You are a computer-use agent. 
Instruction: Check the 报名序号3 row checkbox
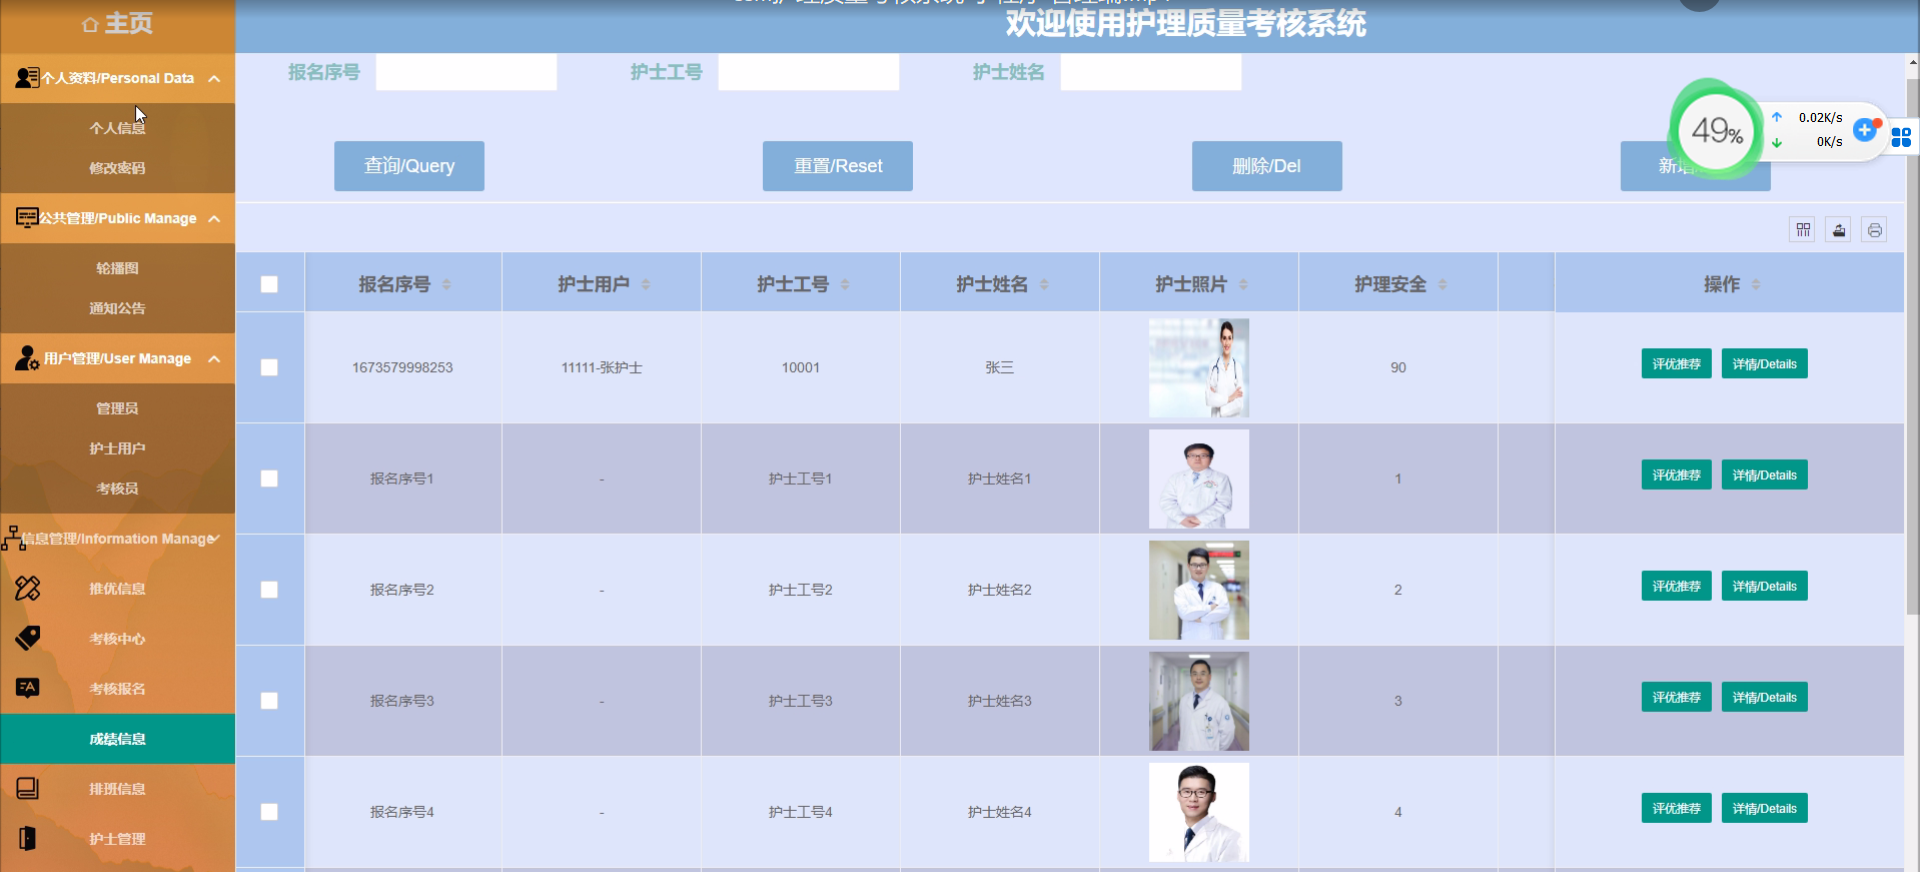[269, 700]
